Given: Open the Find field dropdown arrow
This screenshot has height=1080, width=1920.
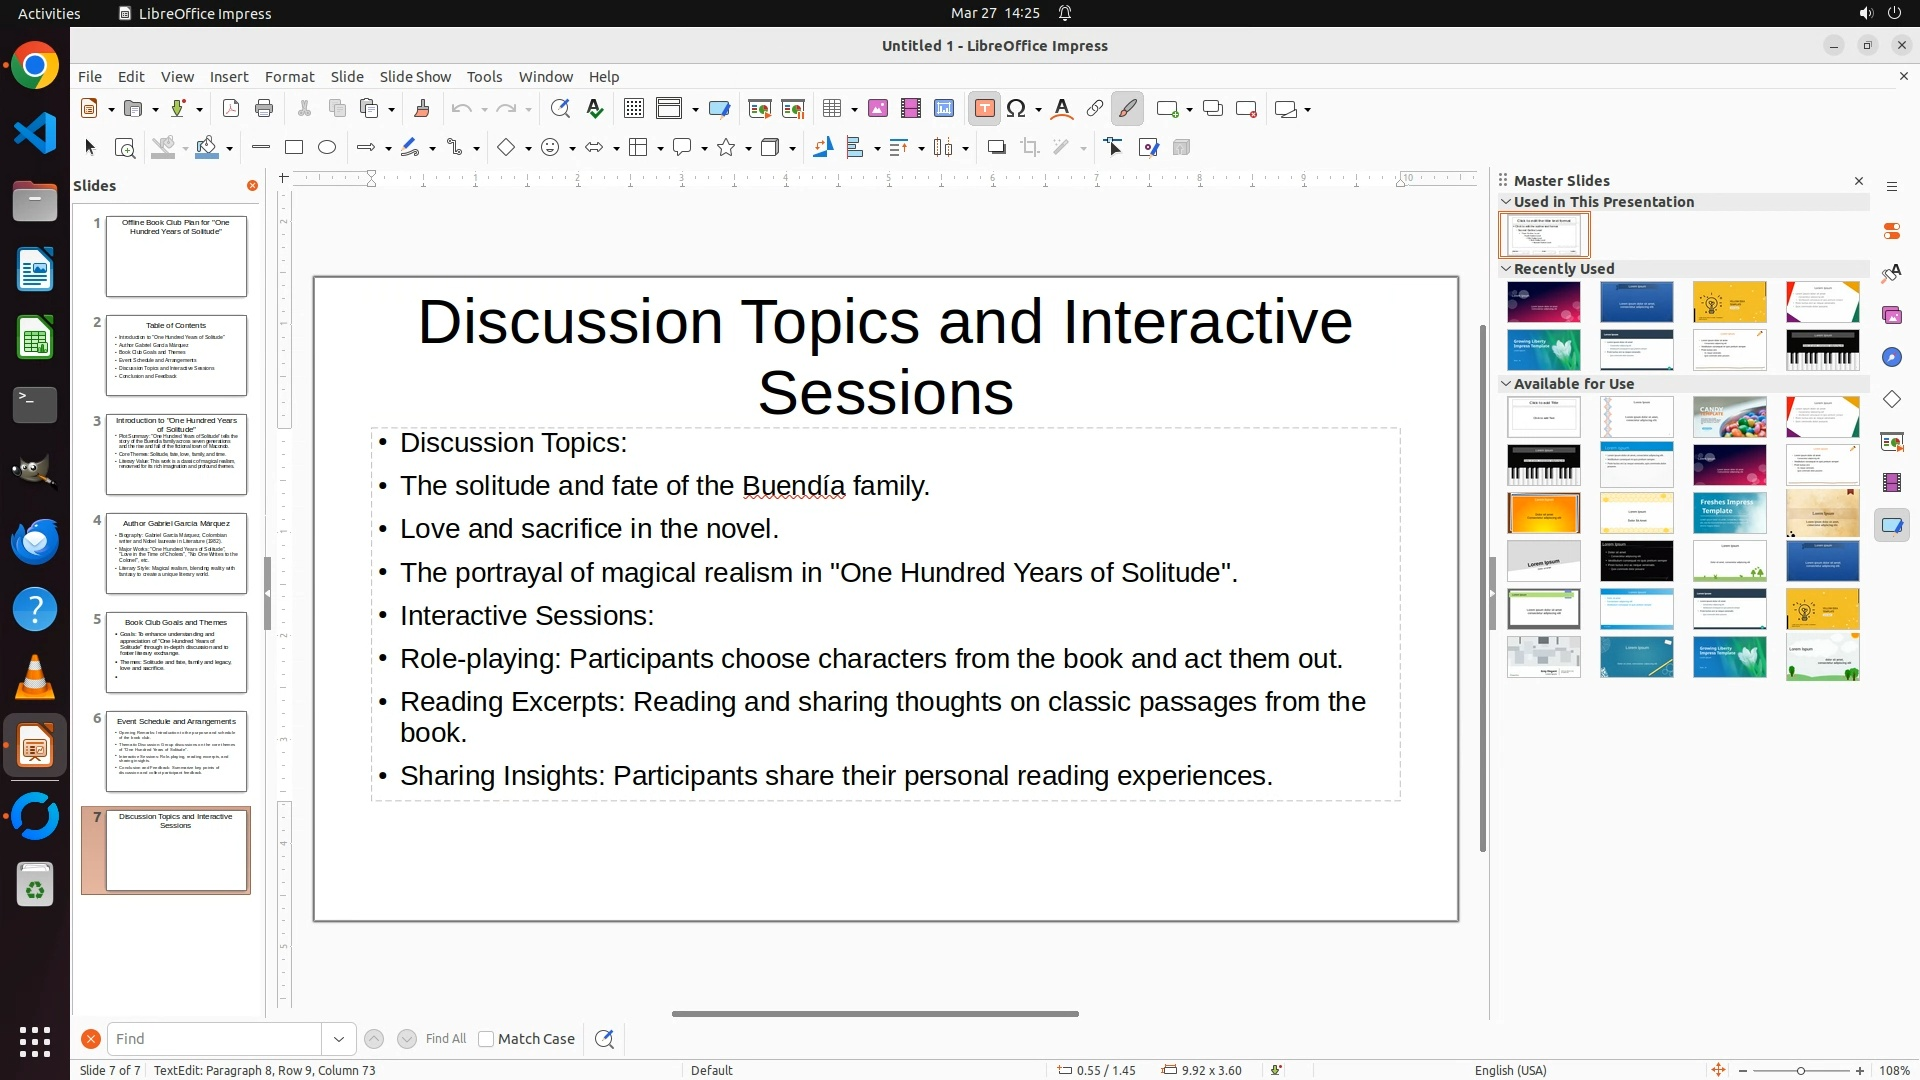Looking at the screenshot, I should [339, 1039].
